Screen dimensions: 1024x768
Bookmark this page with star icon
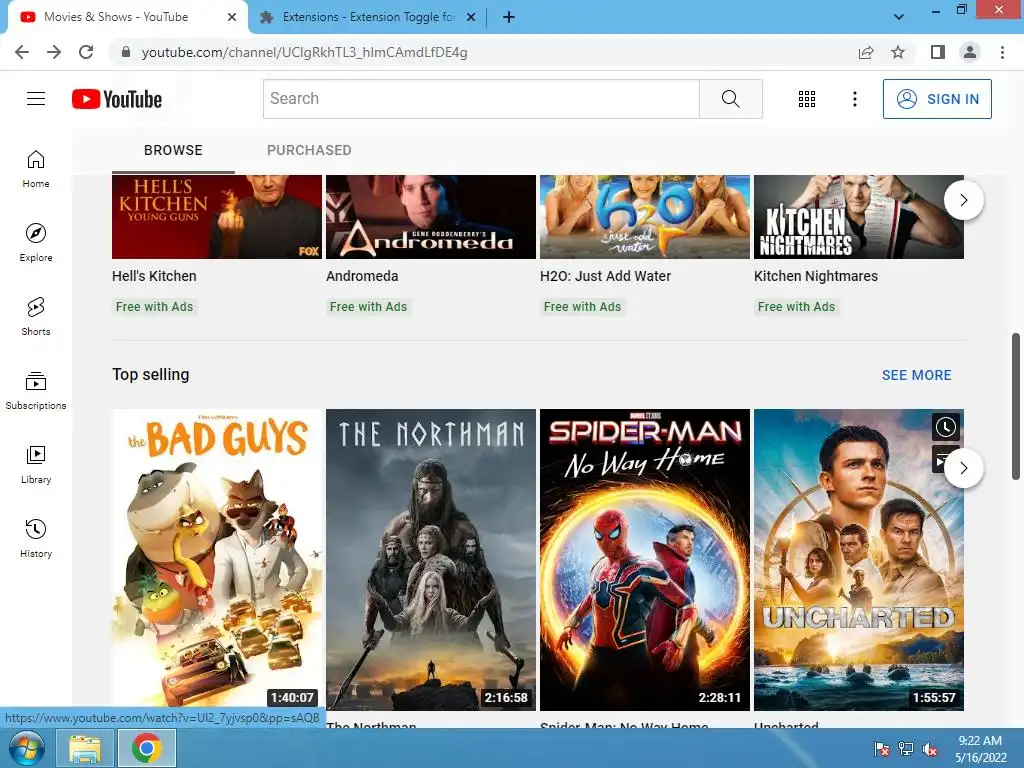898,52
